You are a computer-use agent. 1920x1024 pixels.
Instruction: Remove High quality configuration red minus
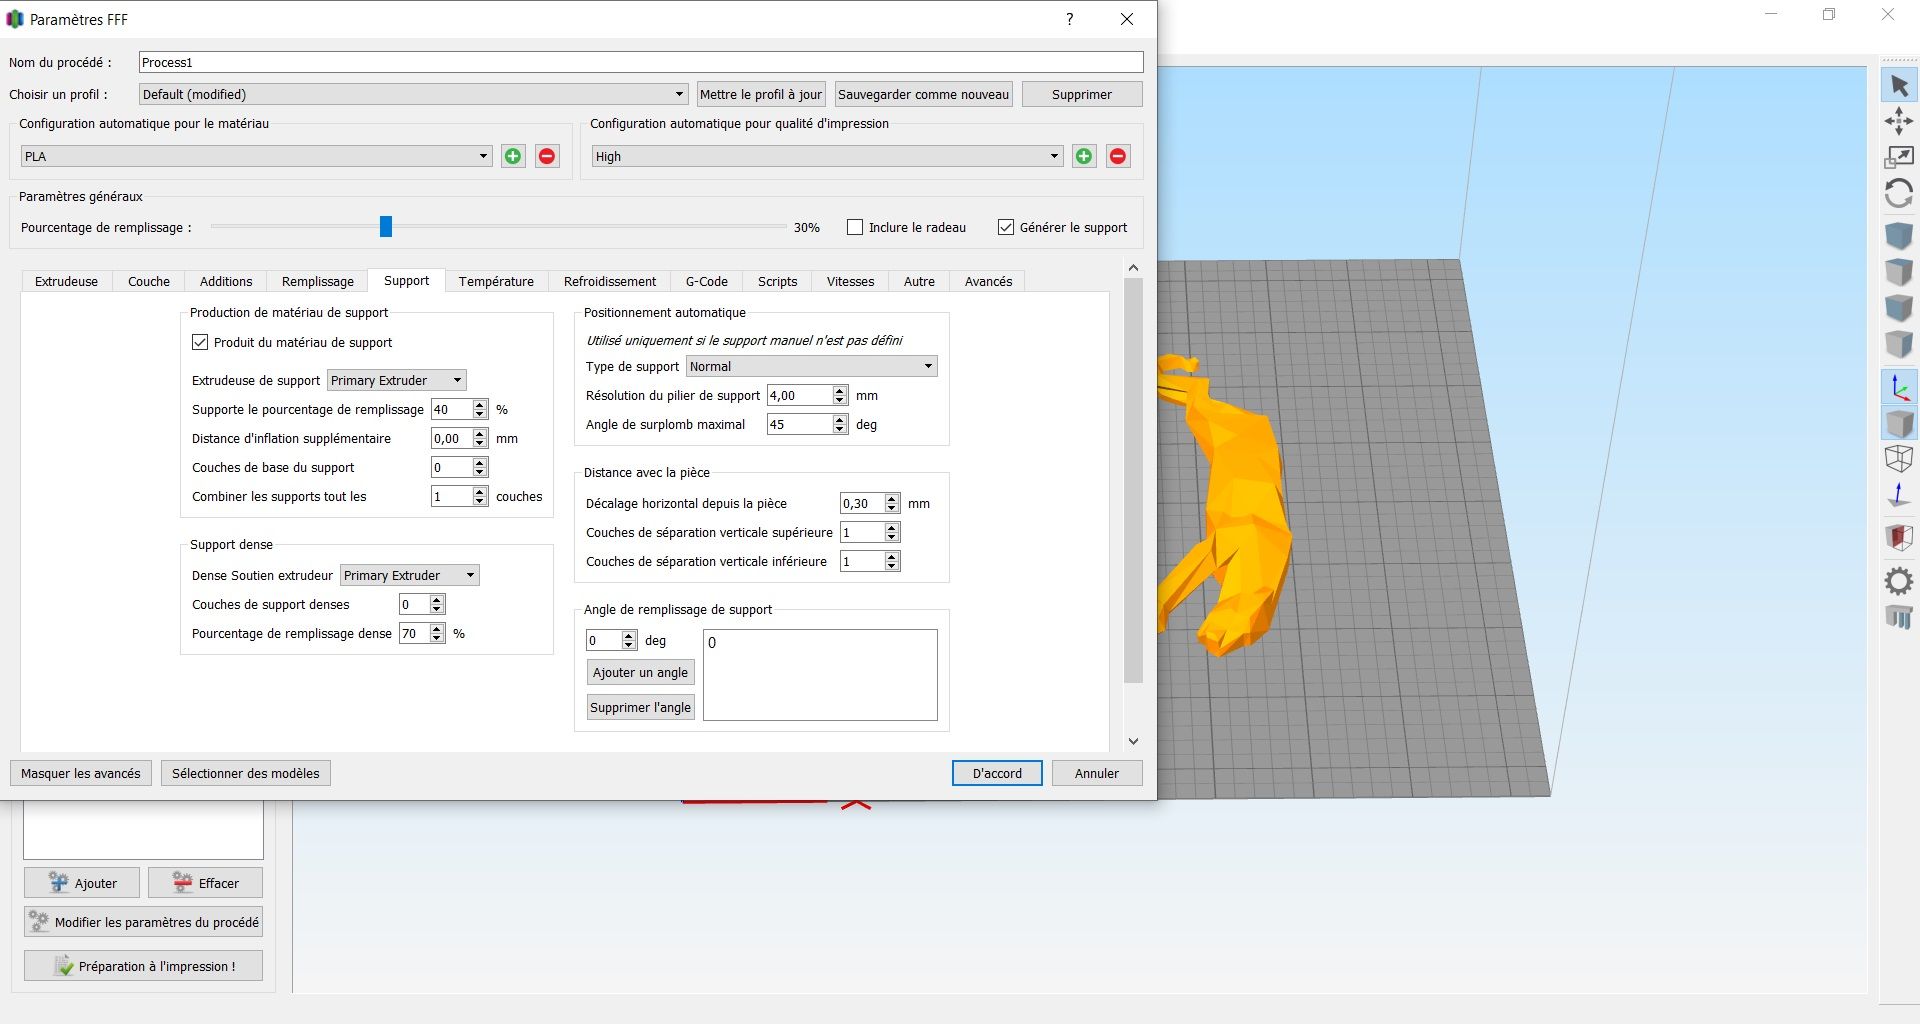1118,156
